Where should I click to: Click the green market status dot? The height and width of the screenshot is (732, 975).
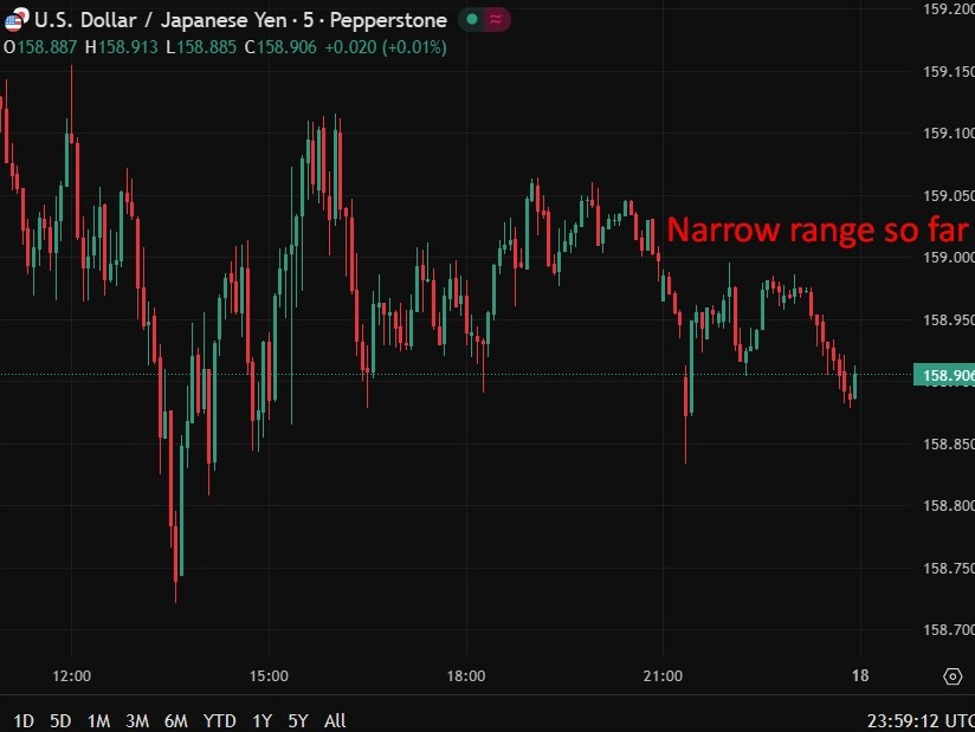pyautogui.click(x=472, y=20)
